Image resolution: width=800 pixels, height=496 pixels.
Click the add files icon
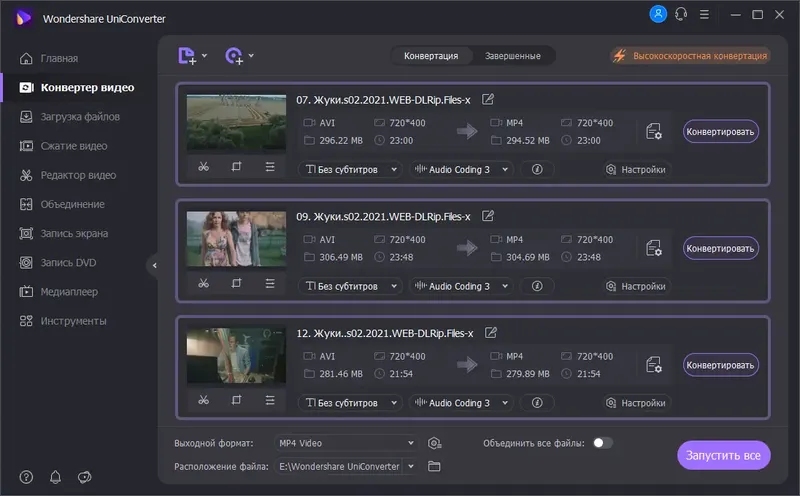point(187,56)
